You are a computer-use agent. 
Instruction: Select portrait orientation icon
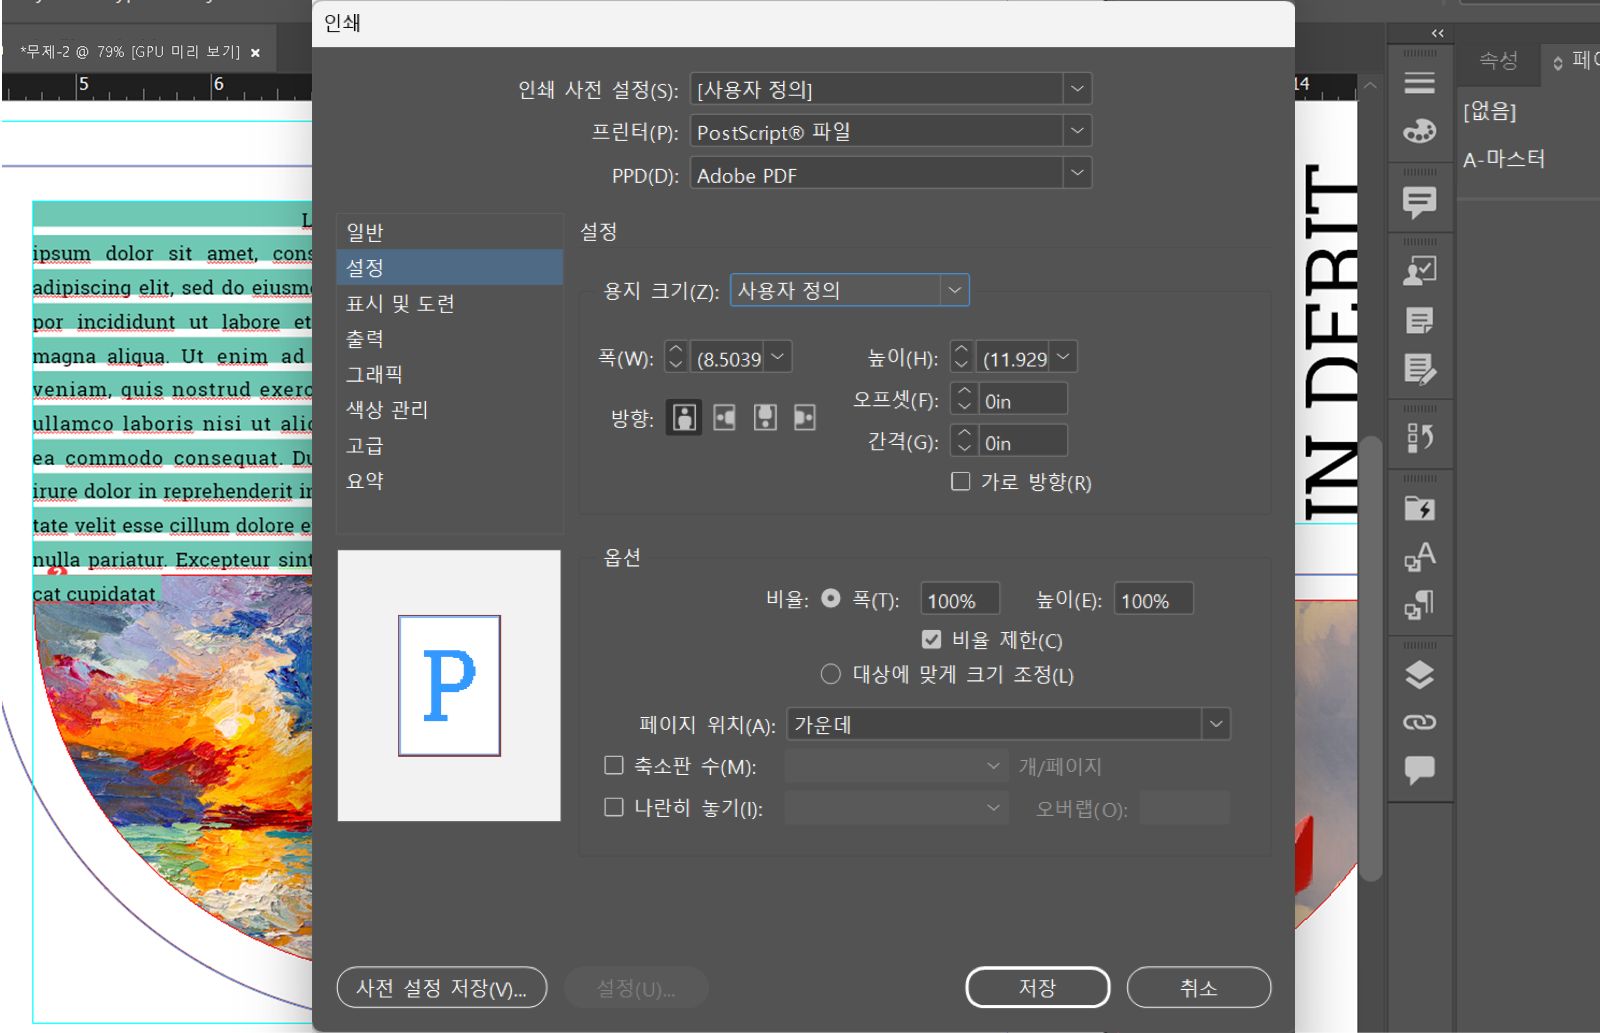point(684,417)
